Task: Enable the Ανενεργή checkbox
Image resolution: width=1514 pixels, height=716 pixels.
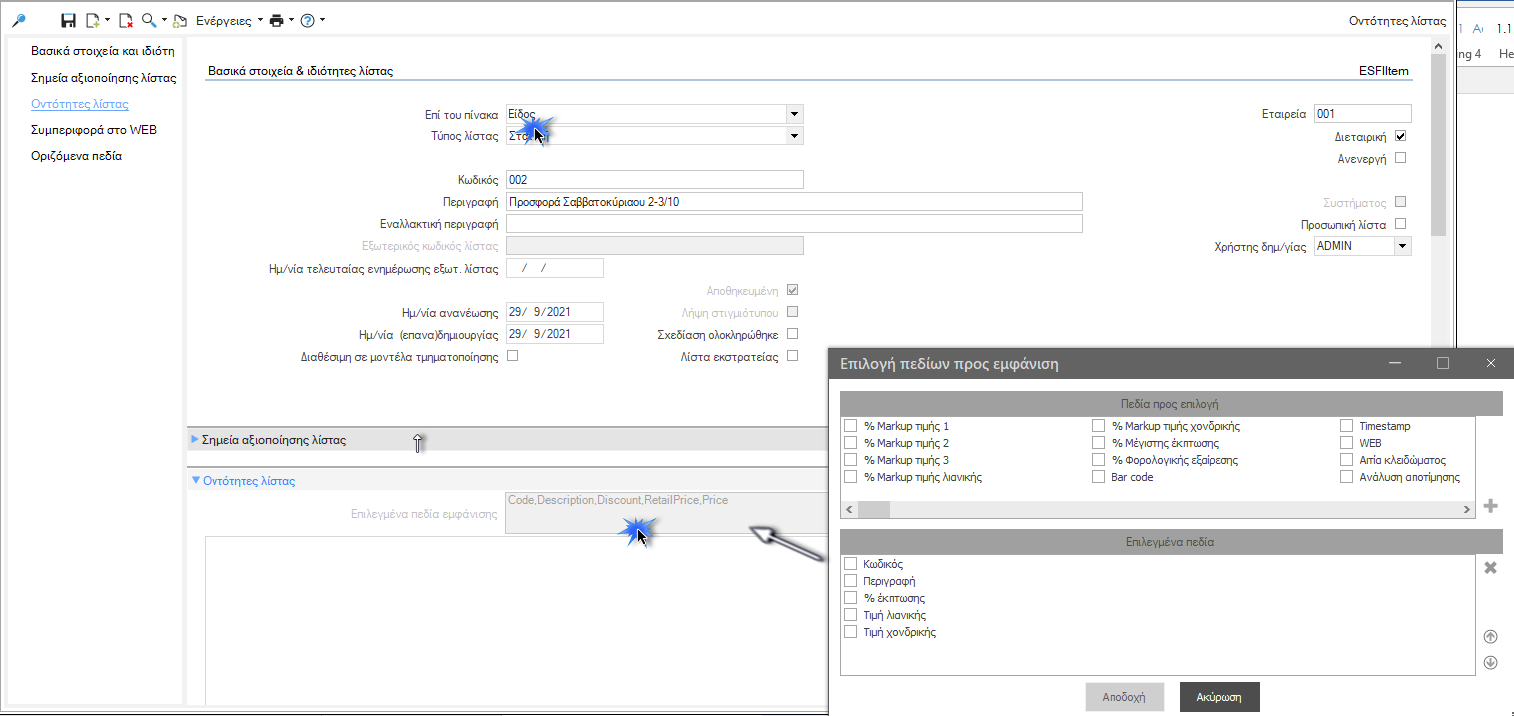Action: point(1400,158)
